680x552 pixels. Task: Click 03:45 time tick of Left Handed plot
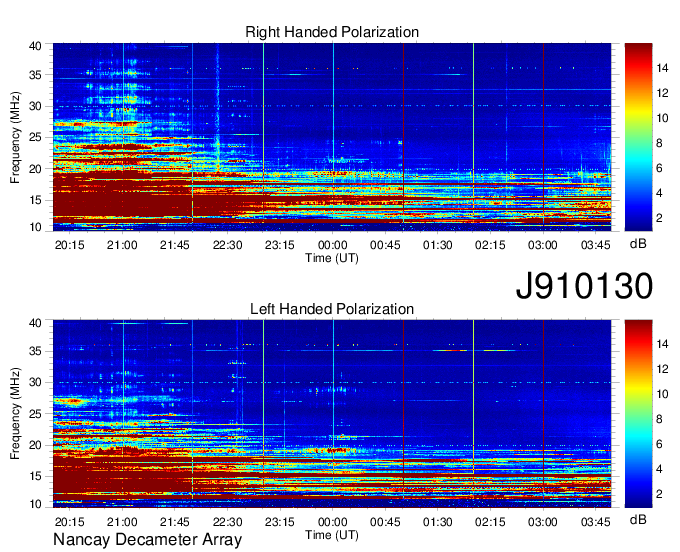coord(595,522)
